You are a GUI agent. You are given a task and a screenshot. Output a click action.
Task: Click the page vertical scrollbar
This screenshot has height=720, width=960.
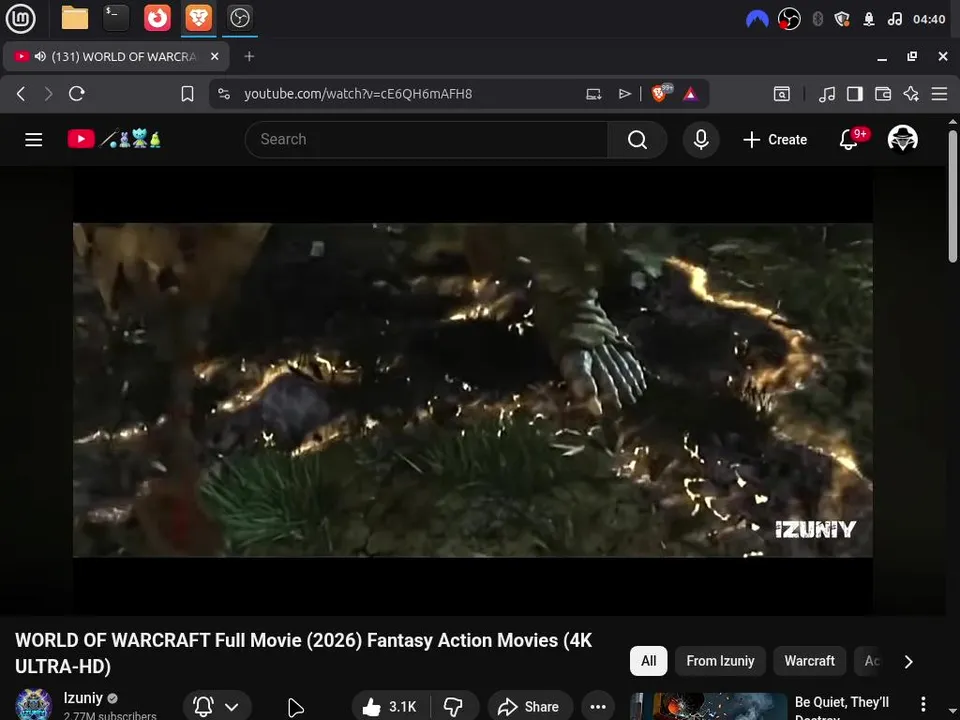point(953,196)
